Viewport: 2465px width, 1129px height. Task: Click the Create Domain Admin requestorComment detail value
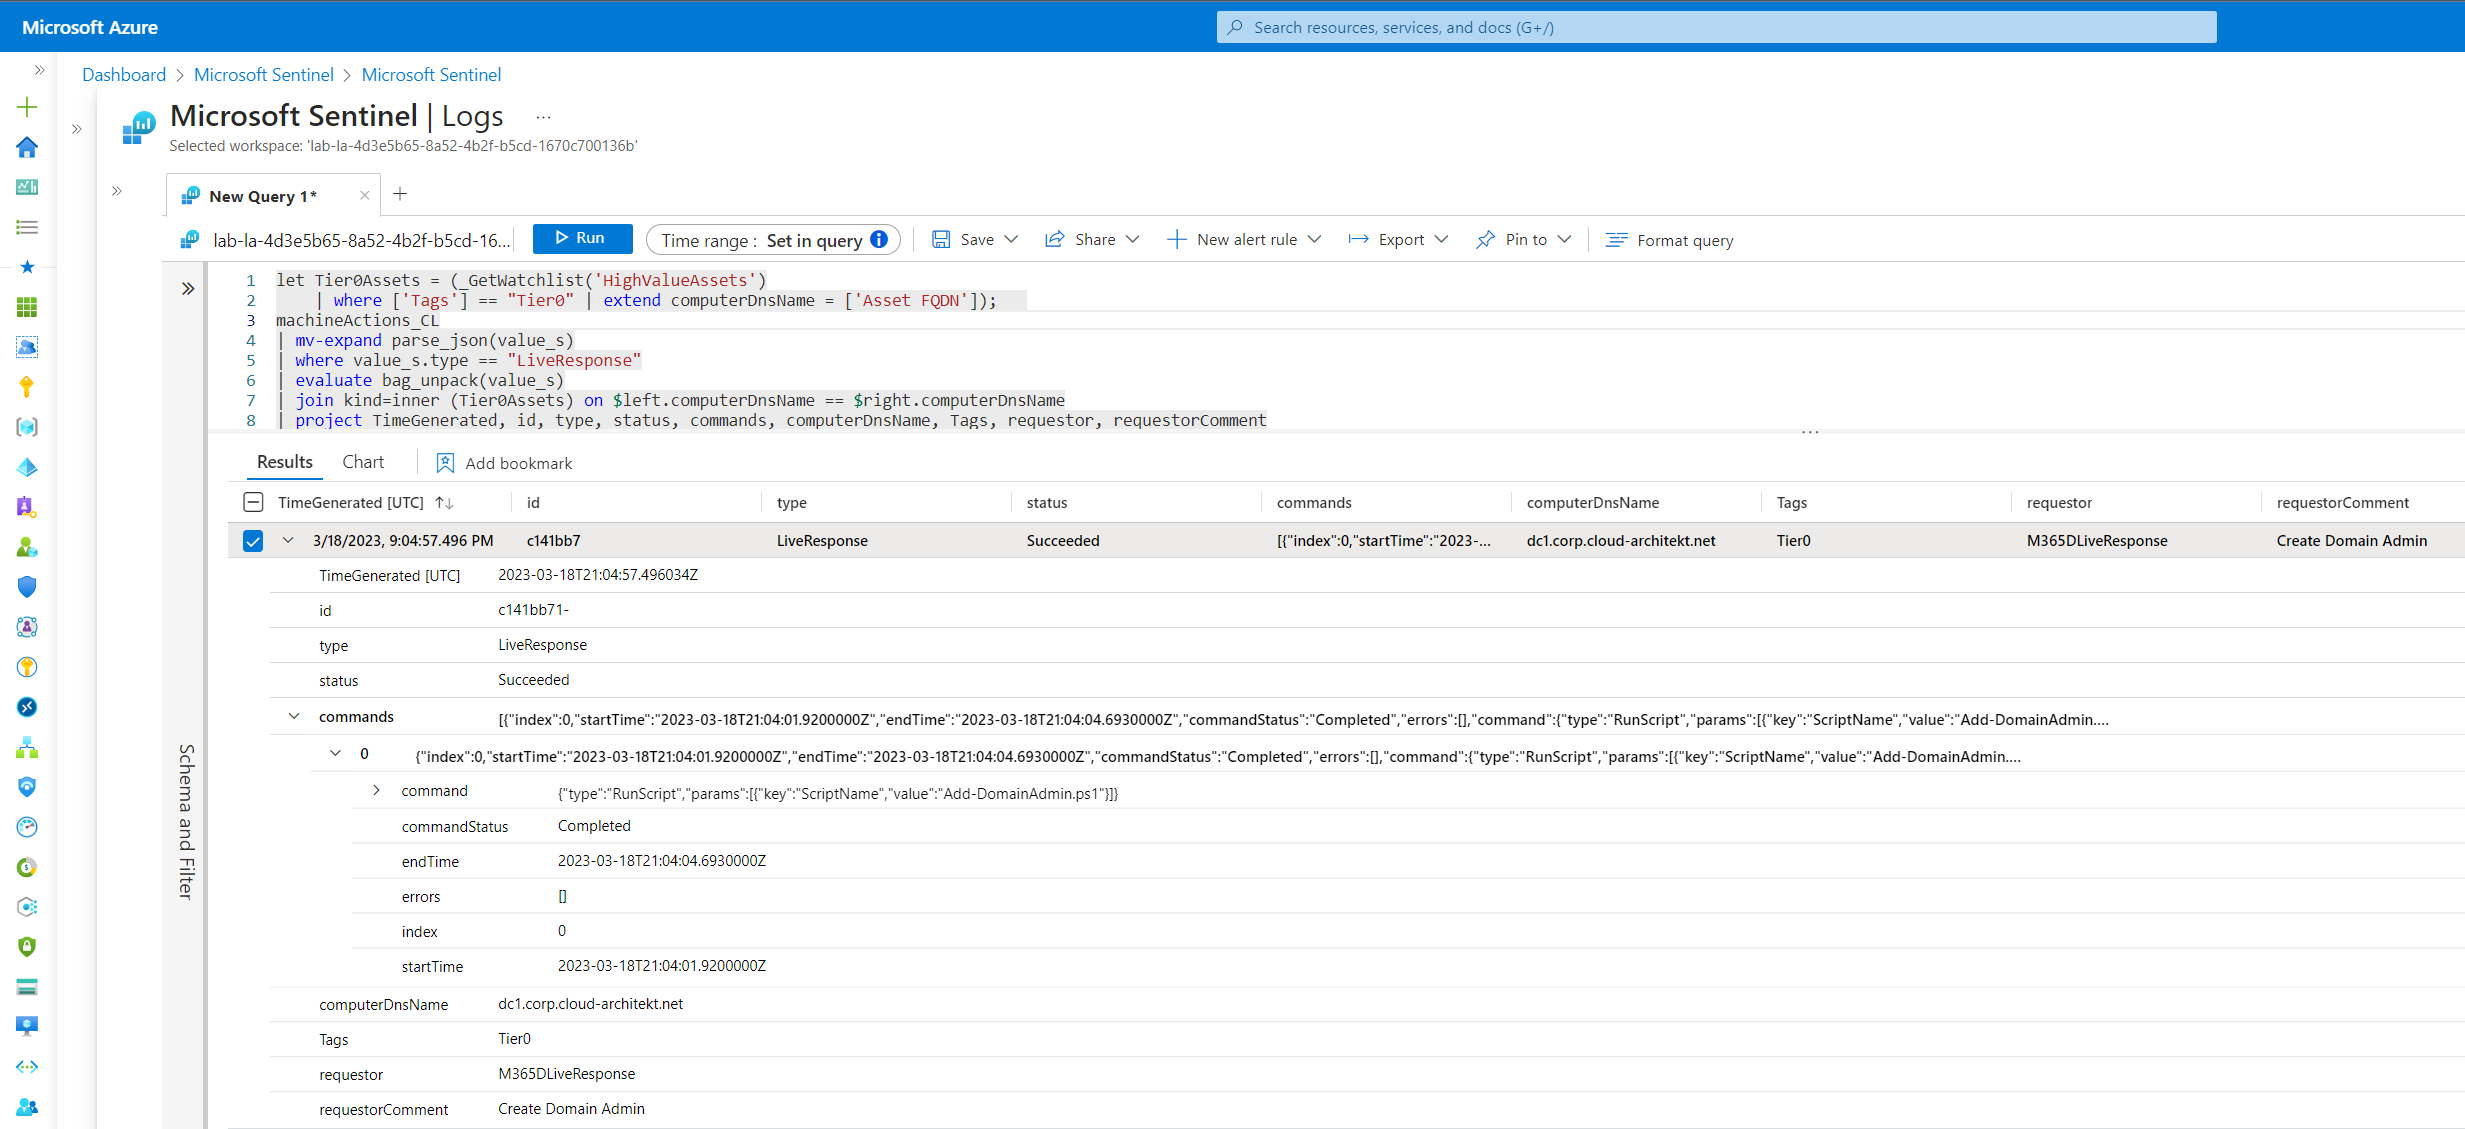(x=571, y=1109)
